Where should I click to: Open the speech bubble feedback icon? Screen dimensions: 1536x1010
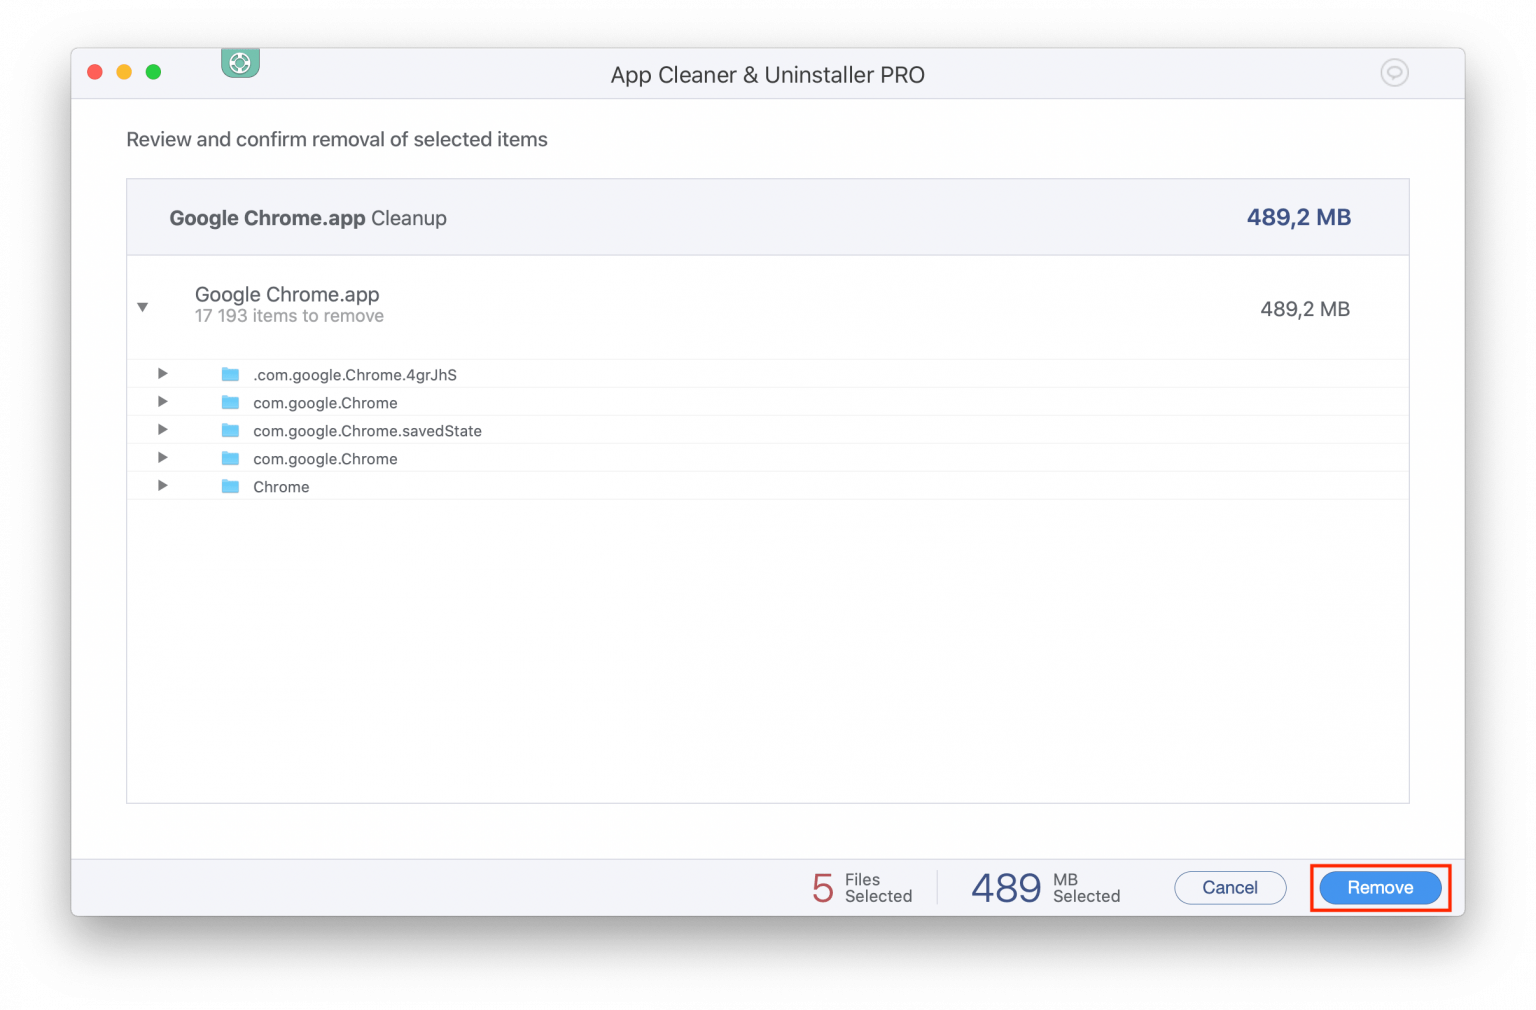[x=1394, y=73]
